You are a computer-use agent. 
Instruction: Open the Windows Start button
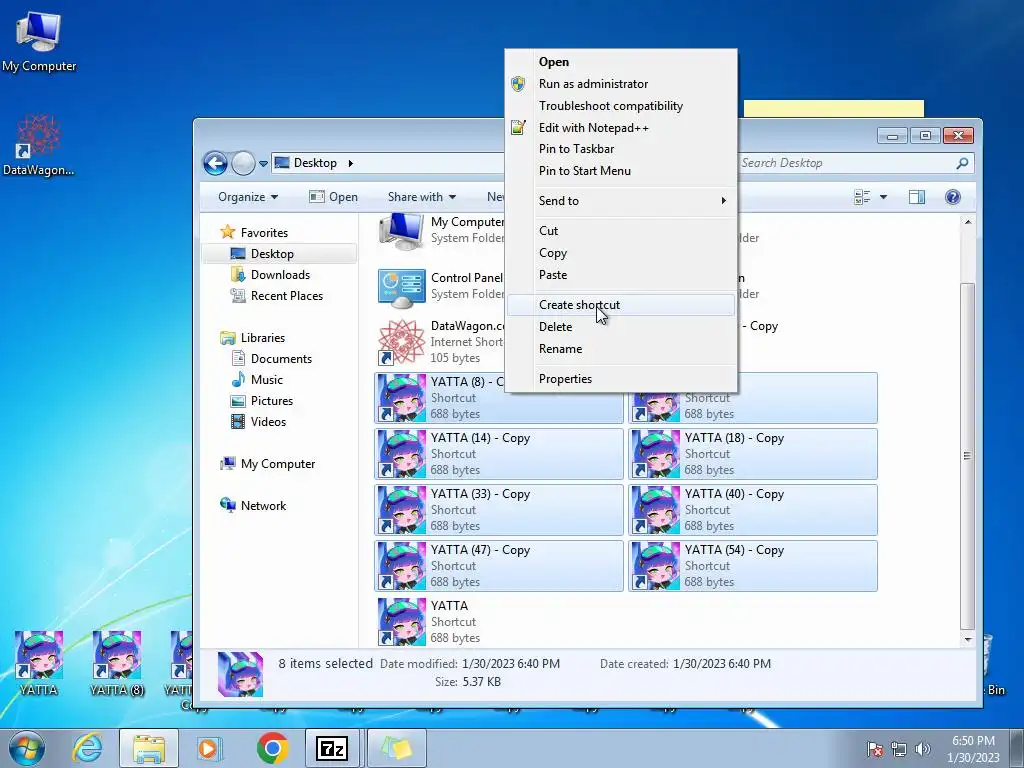(x=27, y=748)
